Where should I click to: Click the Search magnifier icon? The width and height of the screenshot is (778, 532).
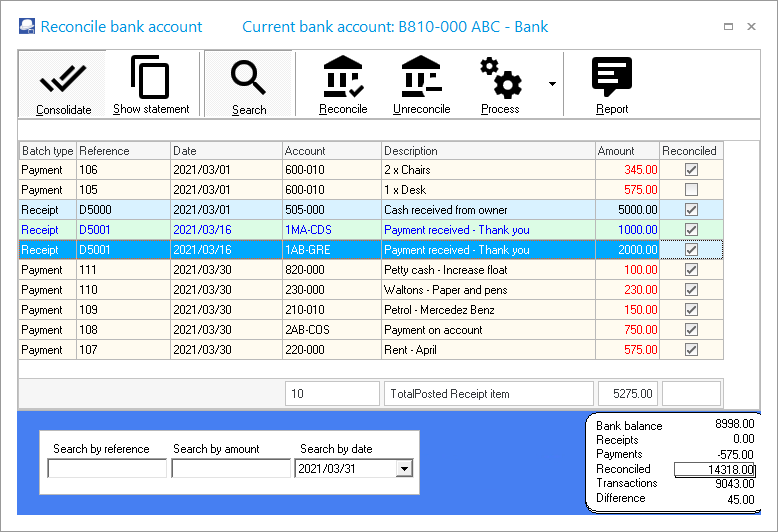pyautogui.click(x=248, y=77)
